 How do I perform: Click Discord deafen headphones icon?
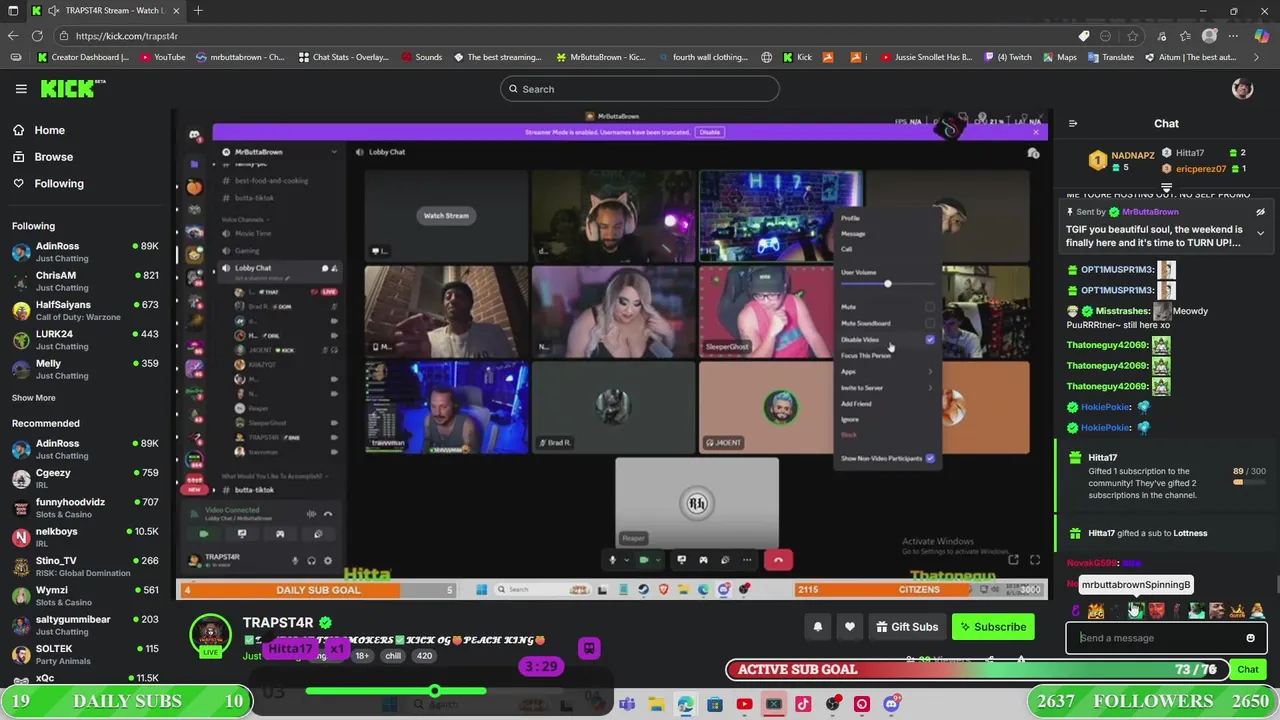(x=311, y=561)
